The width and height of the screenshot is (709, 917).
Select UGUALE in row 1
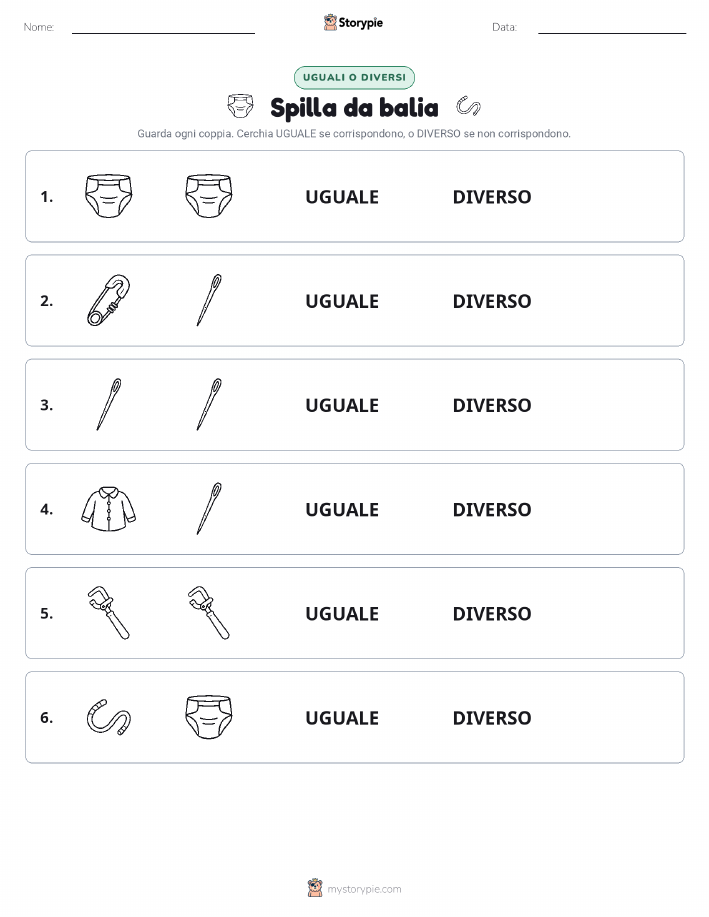tap(342, 197)
